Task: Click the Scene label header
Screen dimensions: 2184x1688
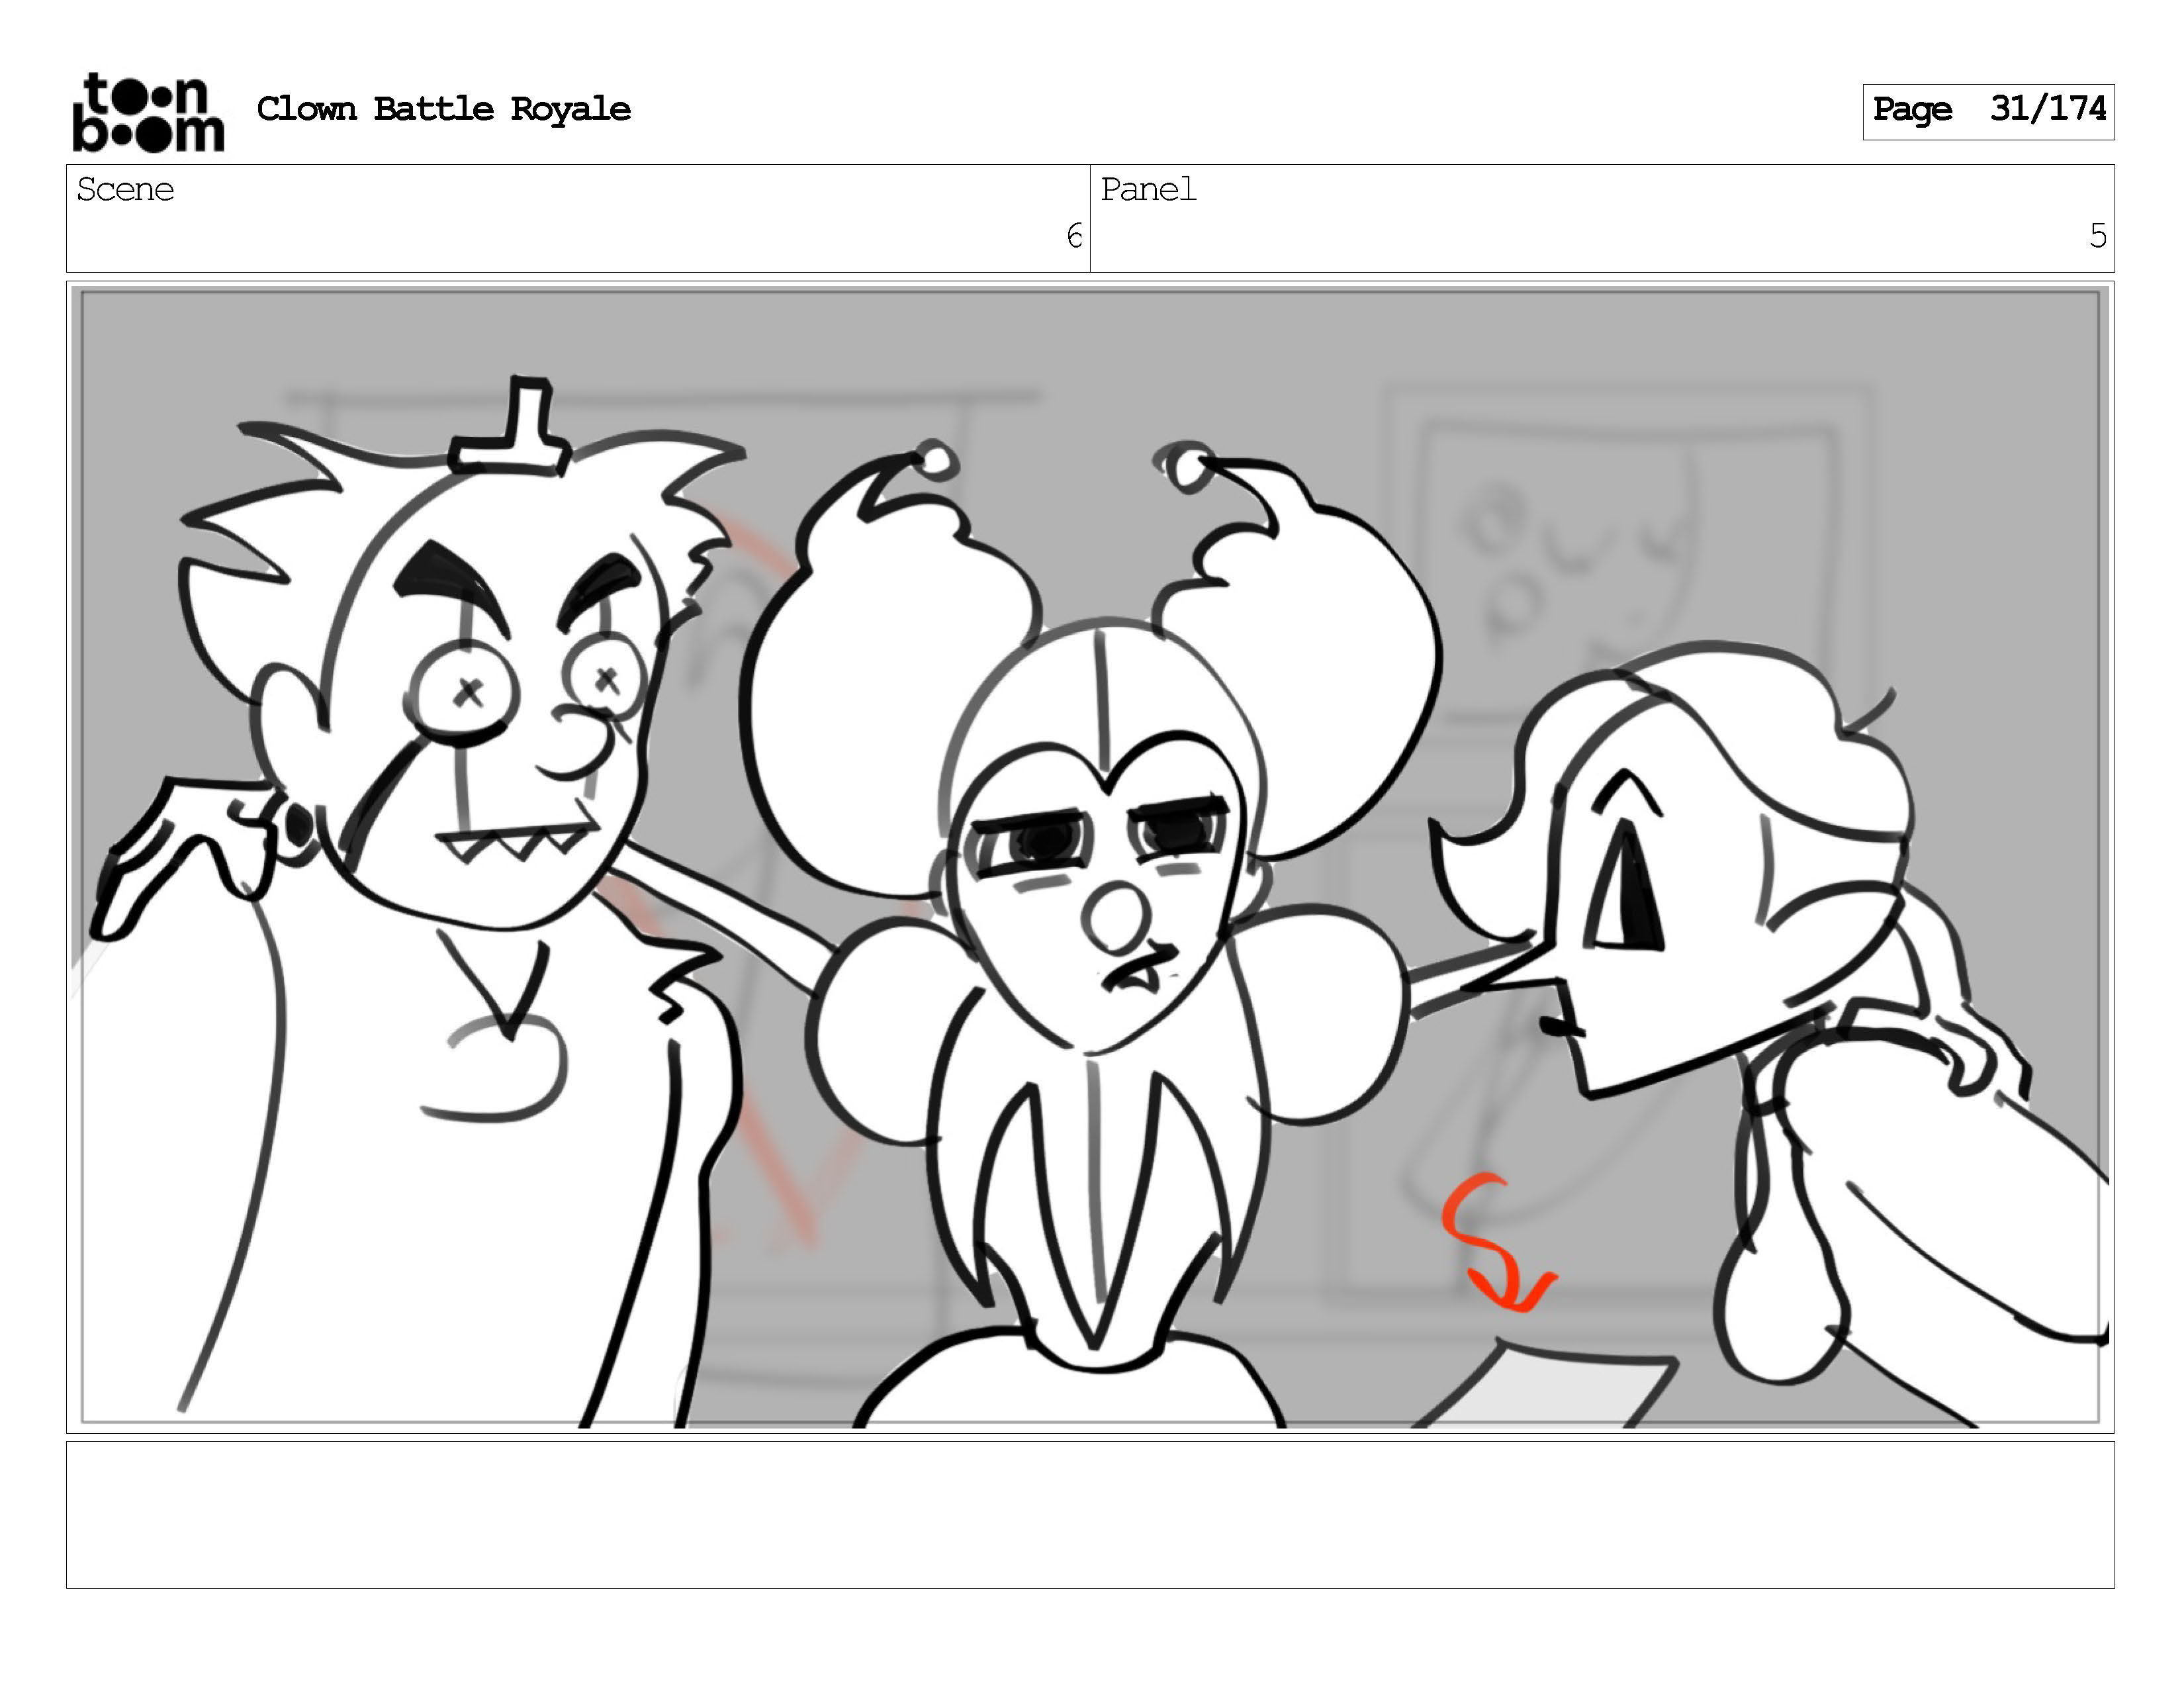Action: point(125,190)
